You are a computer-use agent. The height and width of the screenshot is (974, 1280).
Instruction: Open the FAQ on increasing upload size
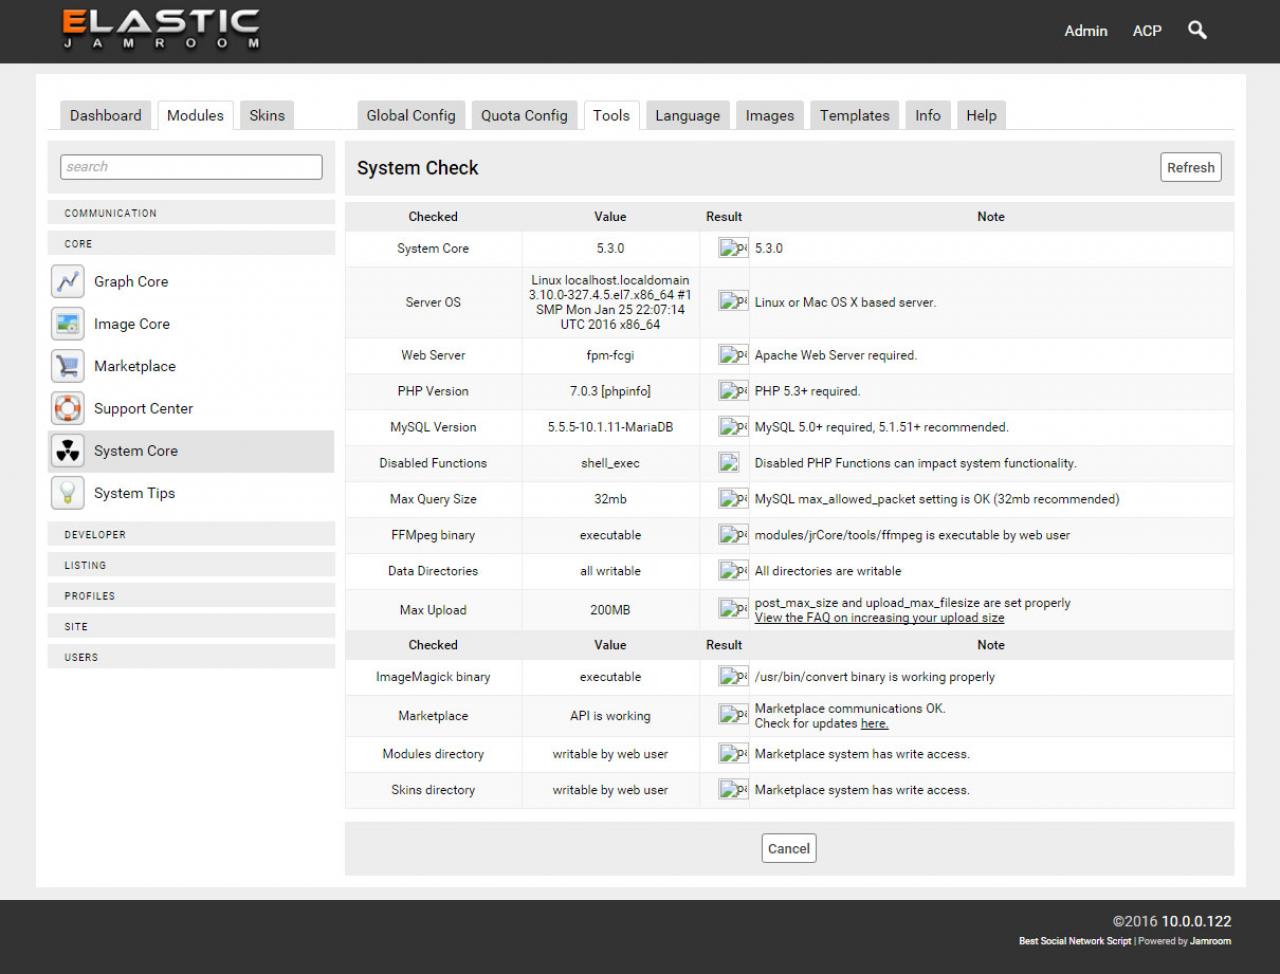[x=879, y=618]
